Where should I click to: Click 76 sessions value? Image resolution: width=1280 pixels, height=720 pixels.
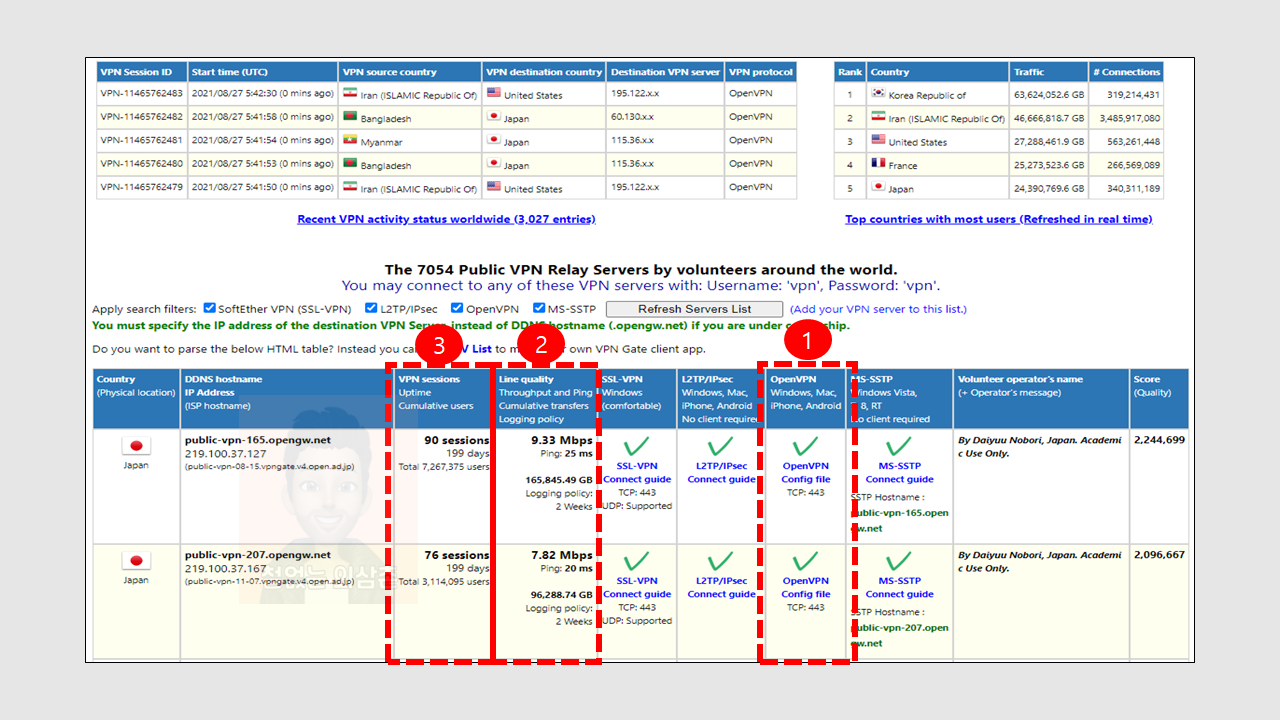tap(457, 555)
